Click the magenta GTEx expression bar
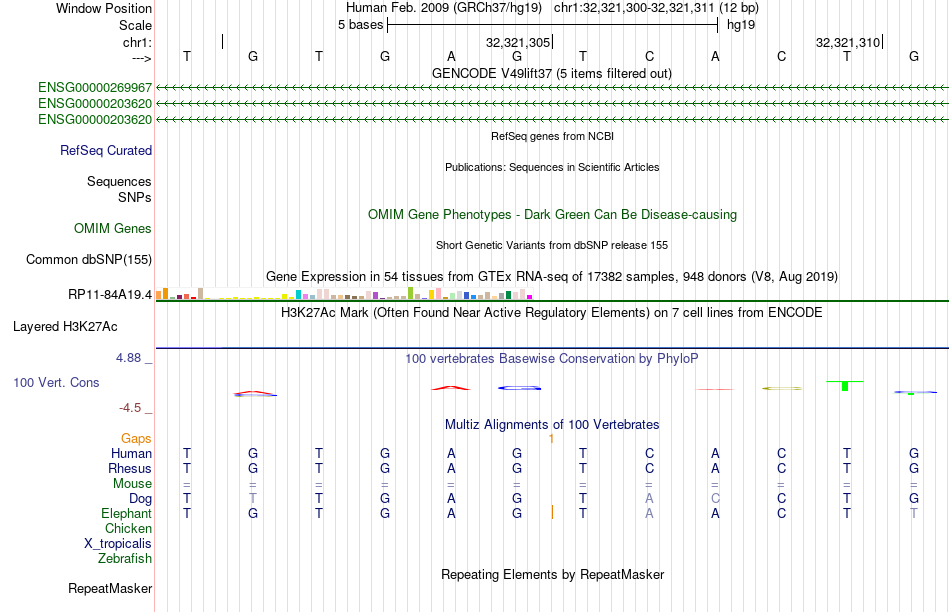 click(x=530, y=297)
